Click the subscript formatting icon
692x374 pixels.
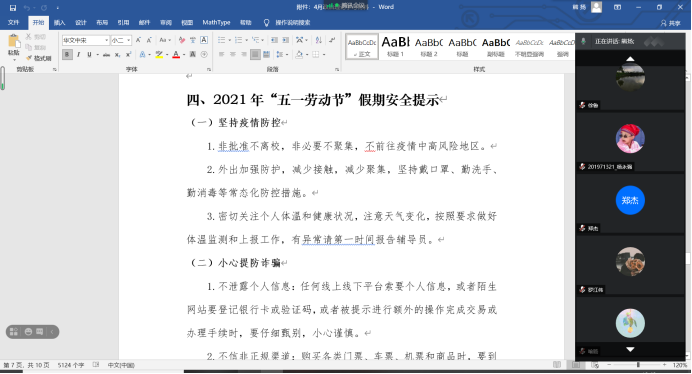[x=117, y=55]
